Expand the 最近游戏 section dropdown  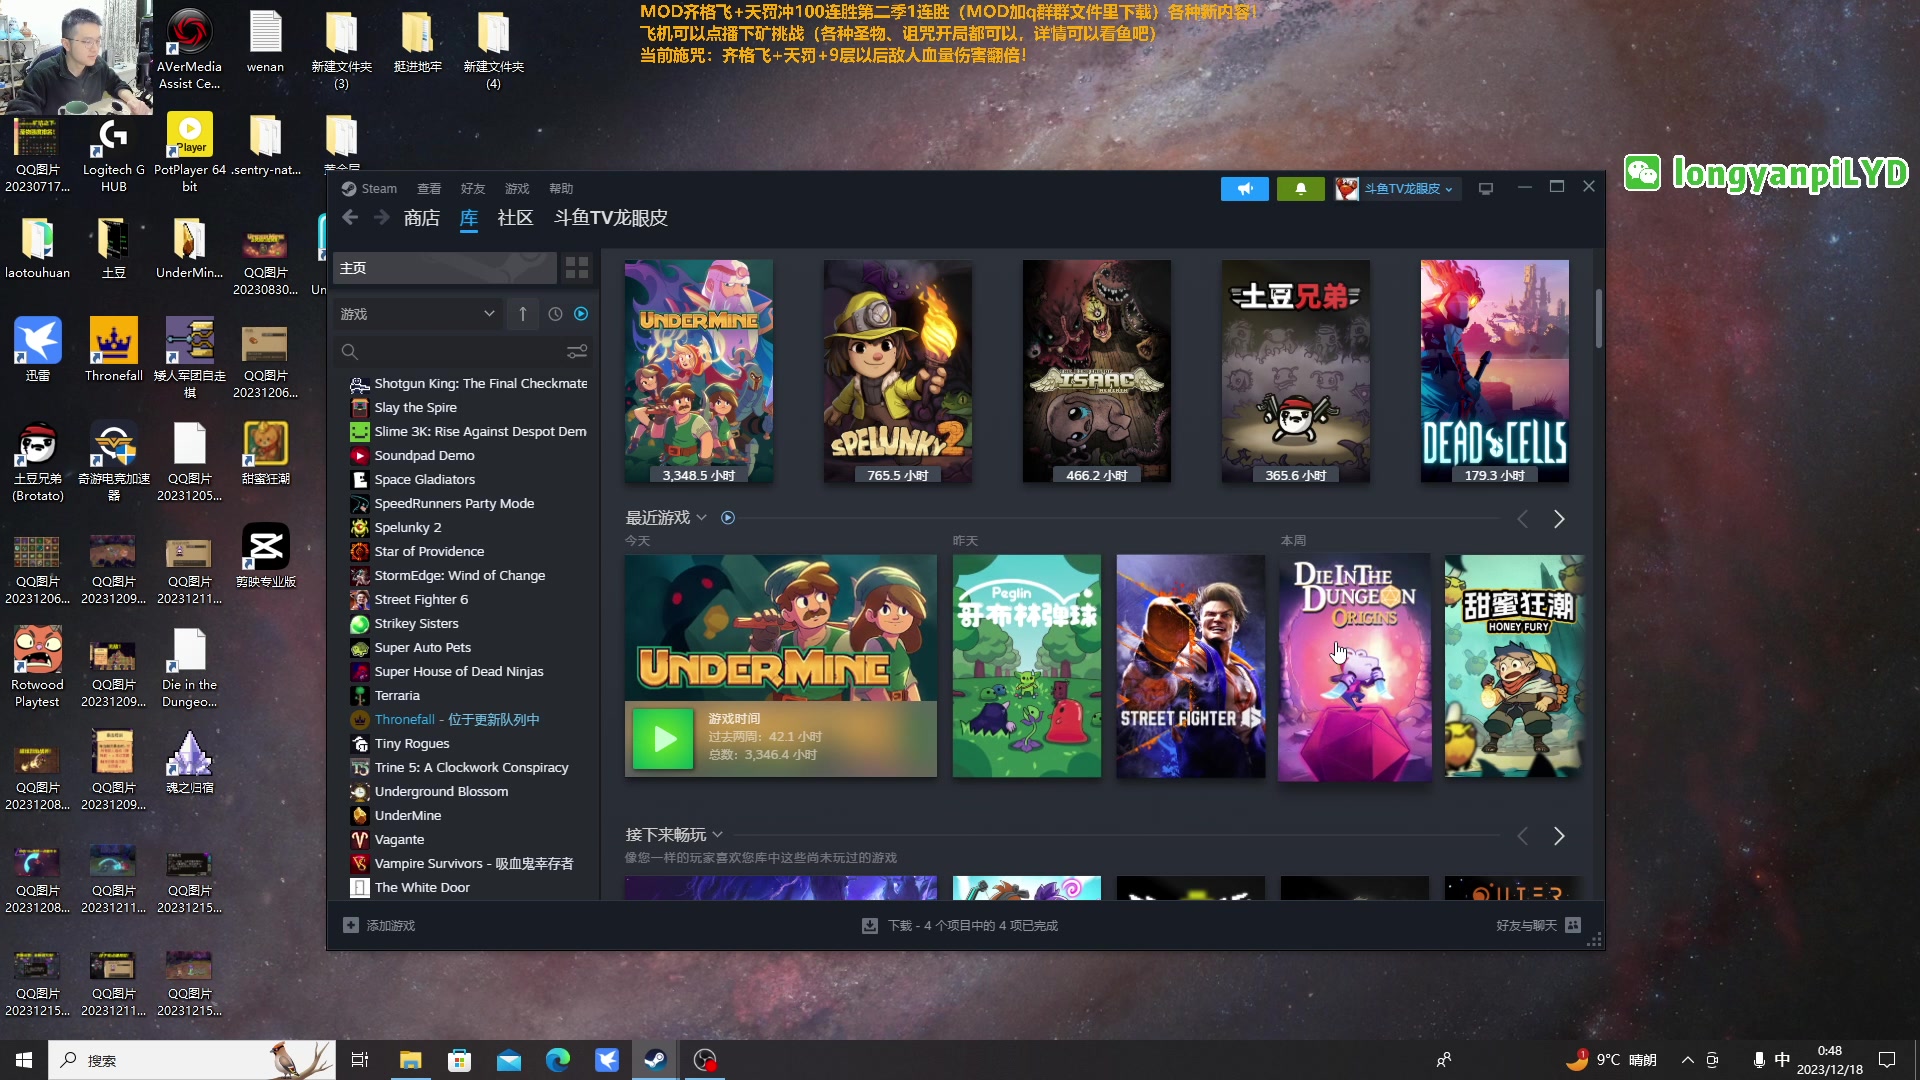point(699,517)
